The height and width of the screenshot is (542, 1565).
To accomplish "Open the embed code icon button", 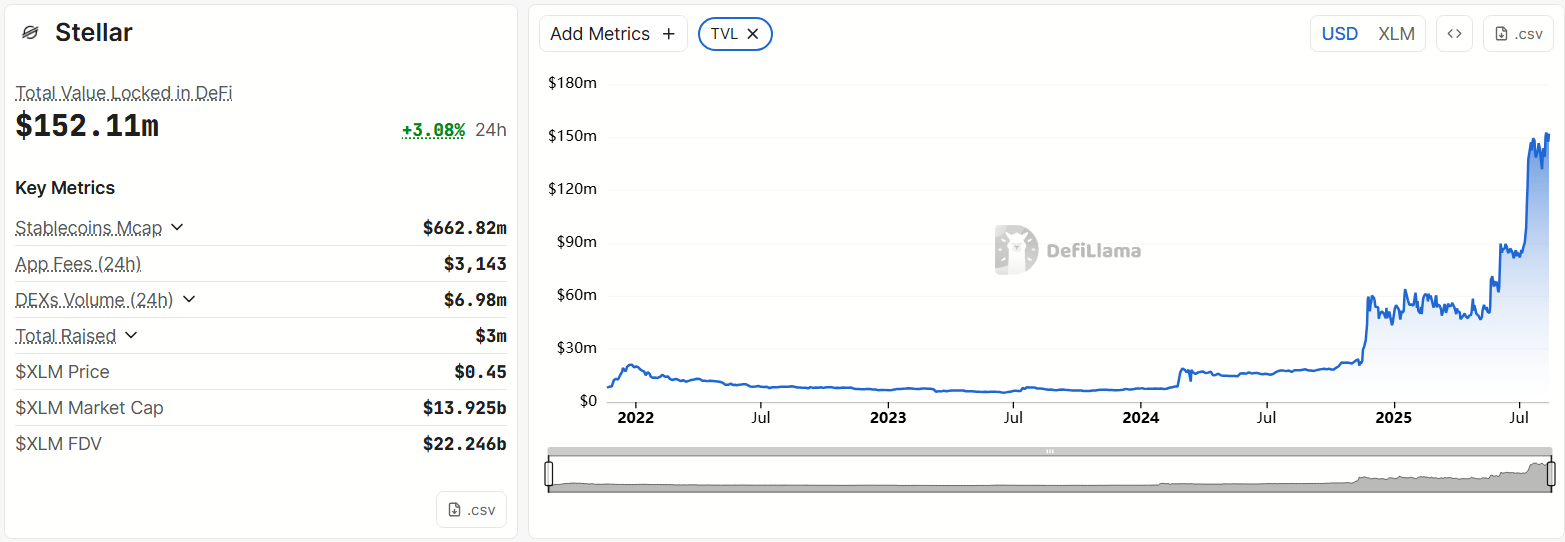I will [x=1454, y=34].
